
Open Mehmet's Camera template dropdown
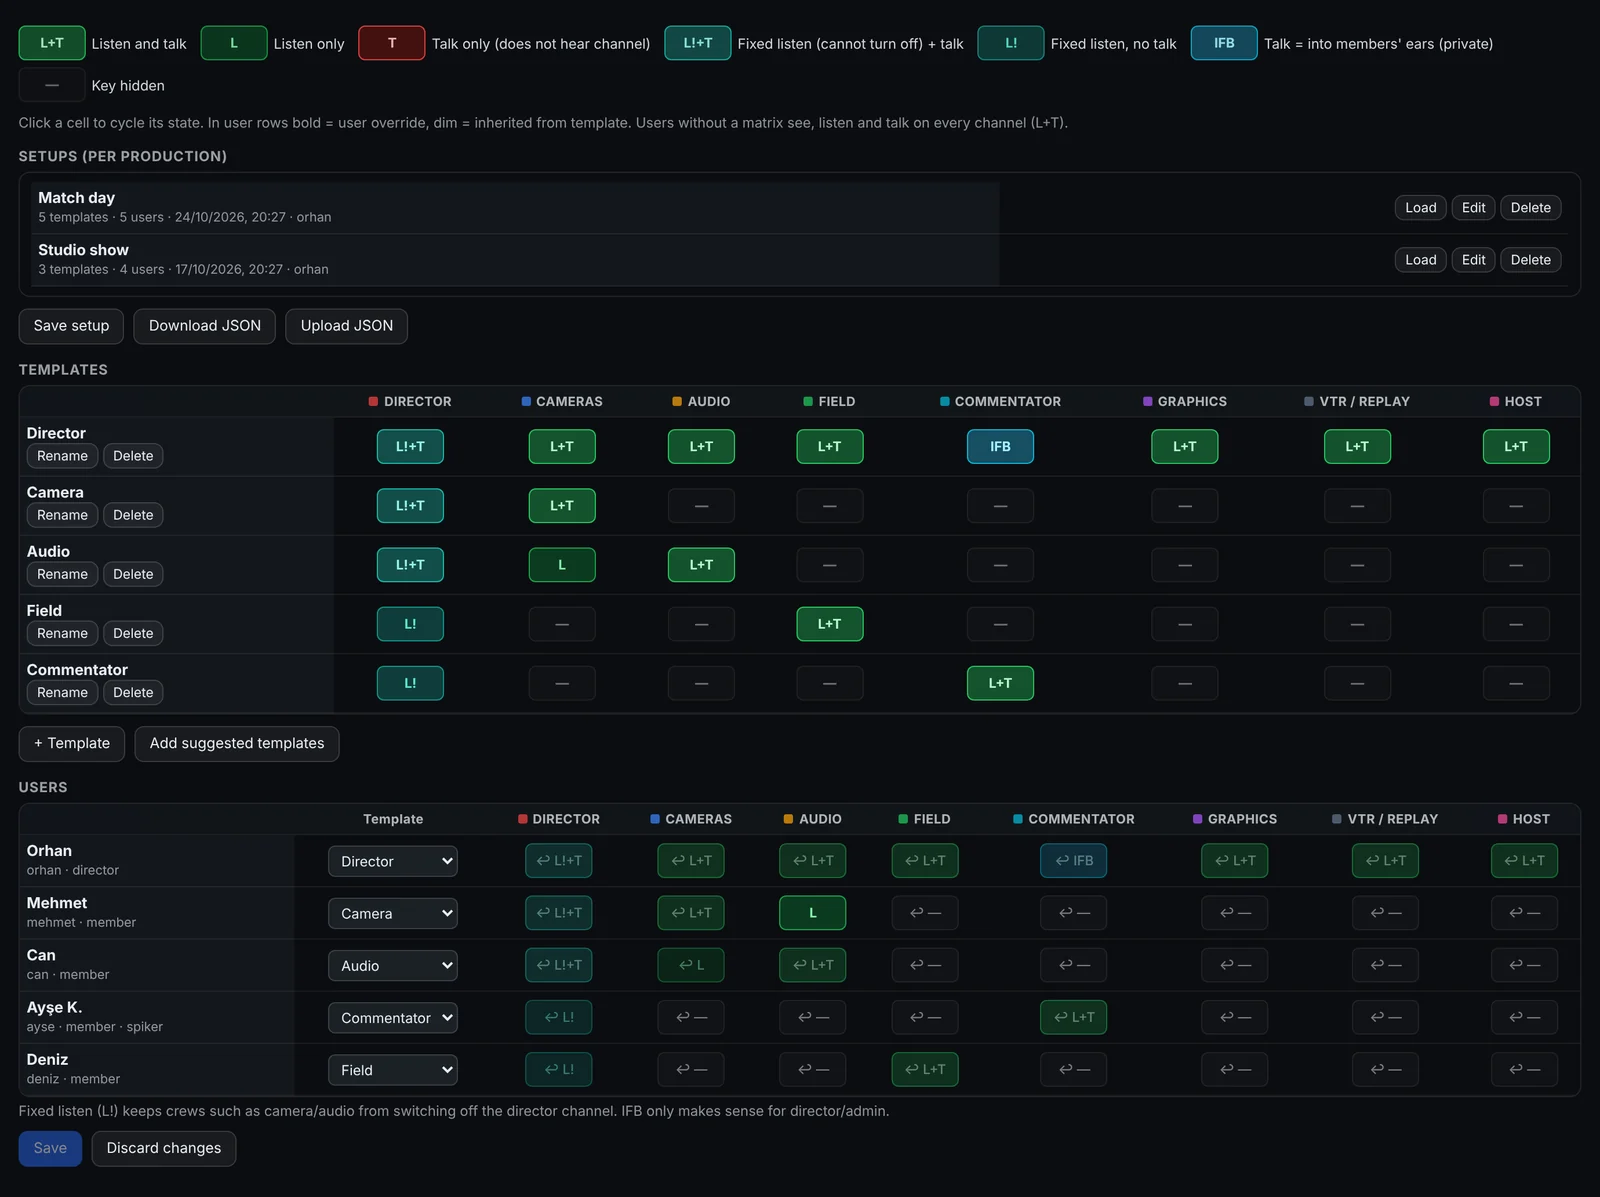point(393,913)
